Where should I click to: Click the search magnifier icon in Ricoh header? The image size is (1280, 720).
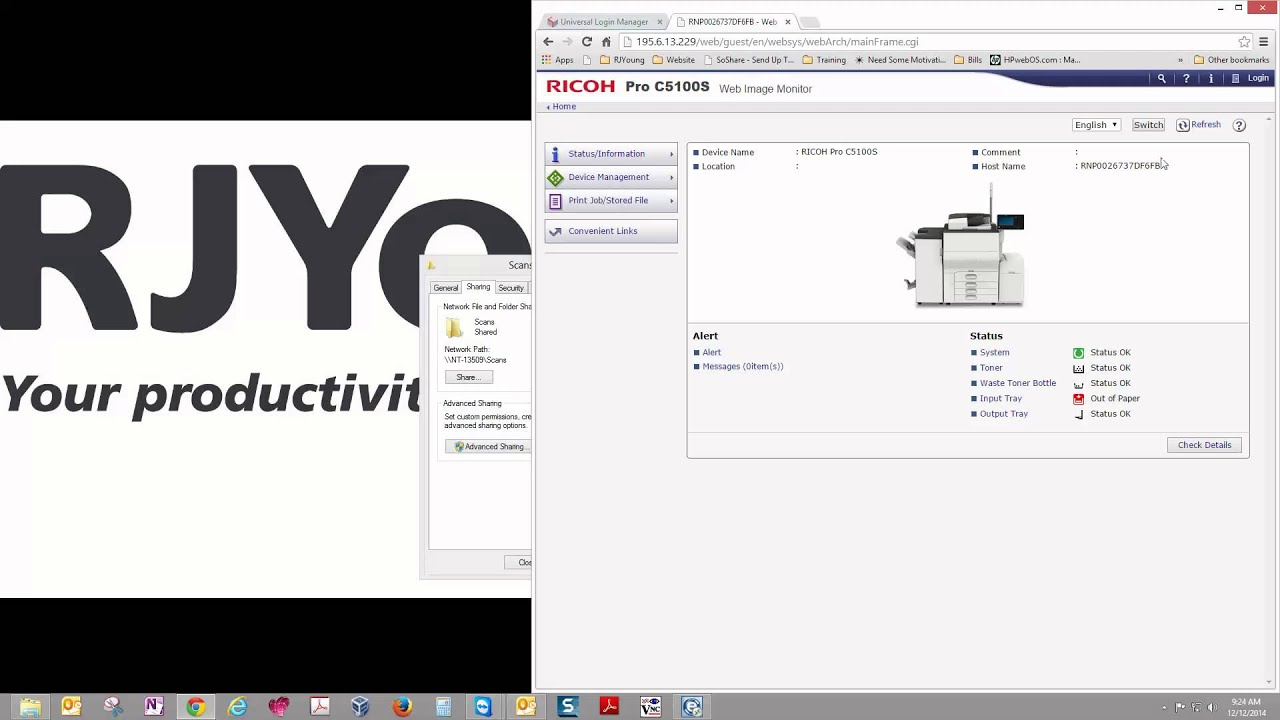1161,78
